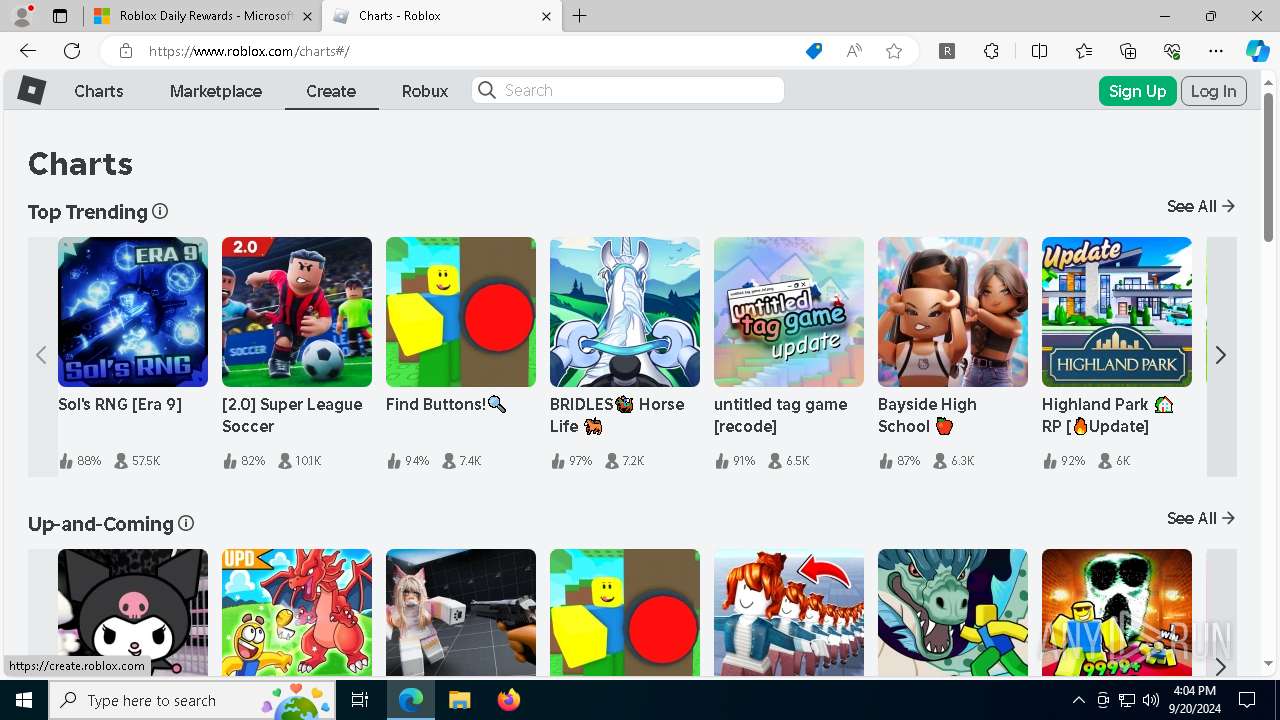Open Find Buttons thumbnail in Top Trending
This screenshot has width=1280, height=720.
point(461,312)
